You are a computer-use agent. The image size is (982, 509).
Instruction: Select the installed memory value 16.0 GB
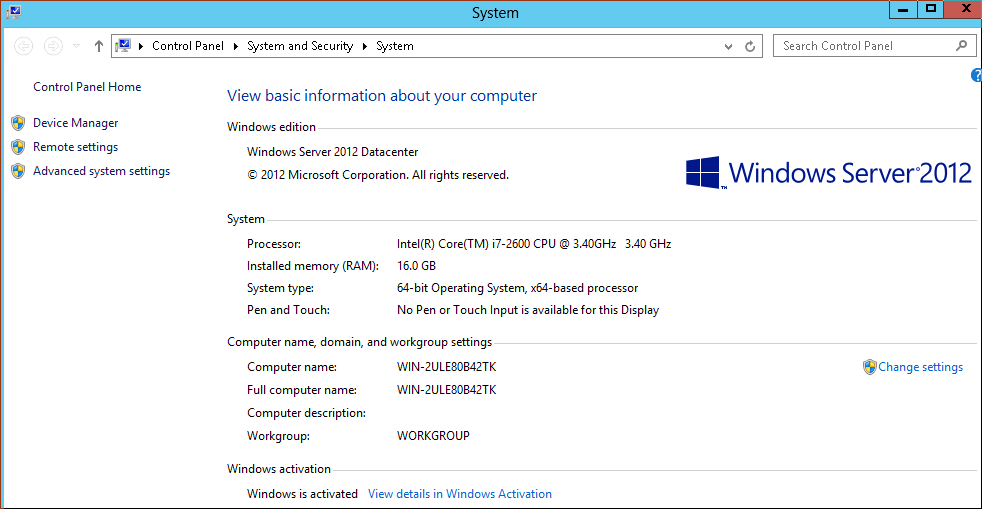416,266
